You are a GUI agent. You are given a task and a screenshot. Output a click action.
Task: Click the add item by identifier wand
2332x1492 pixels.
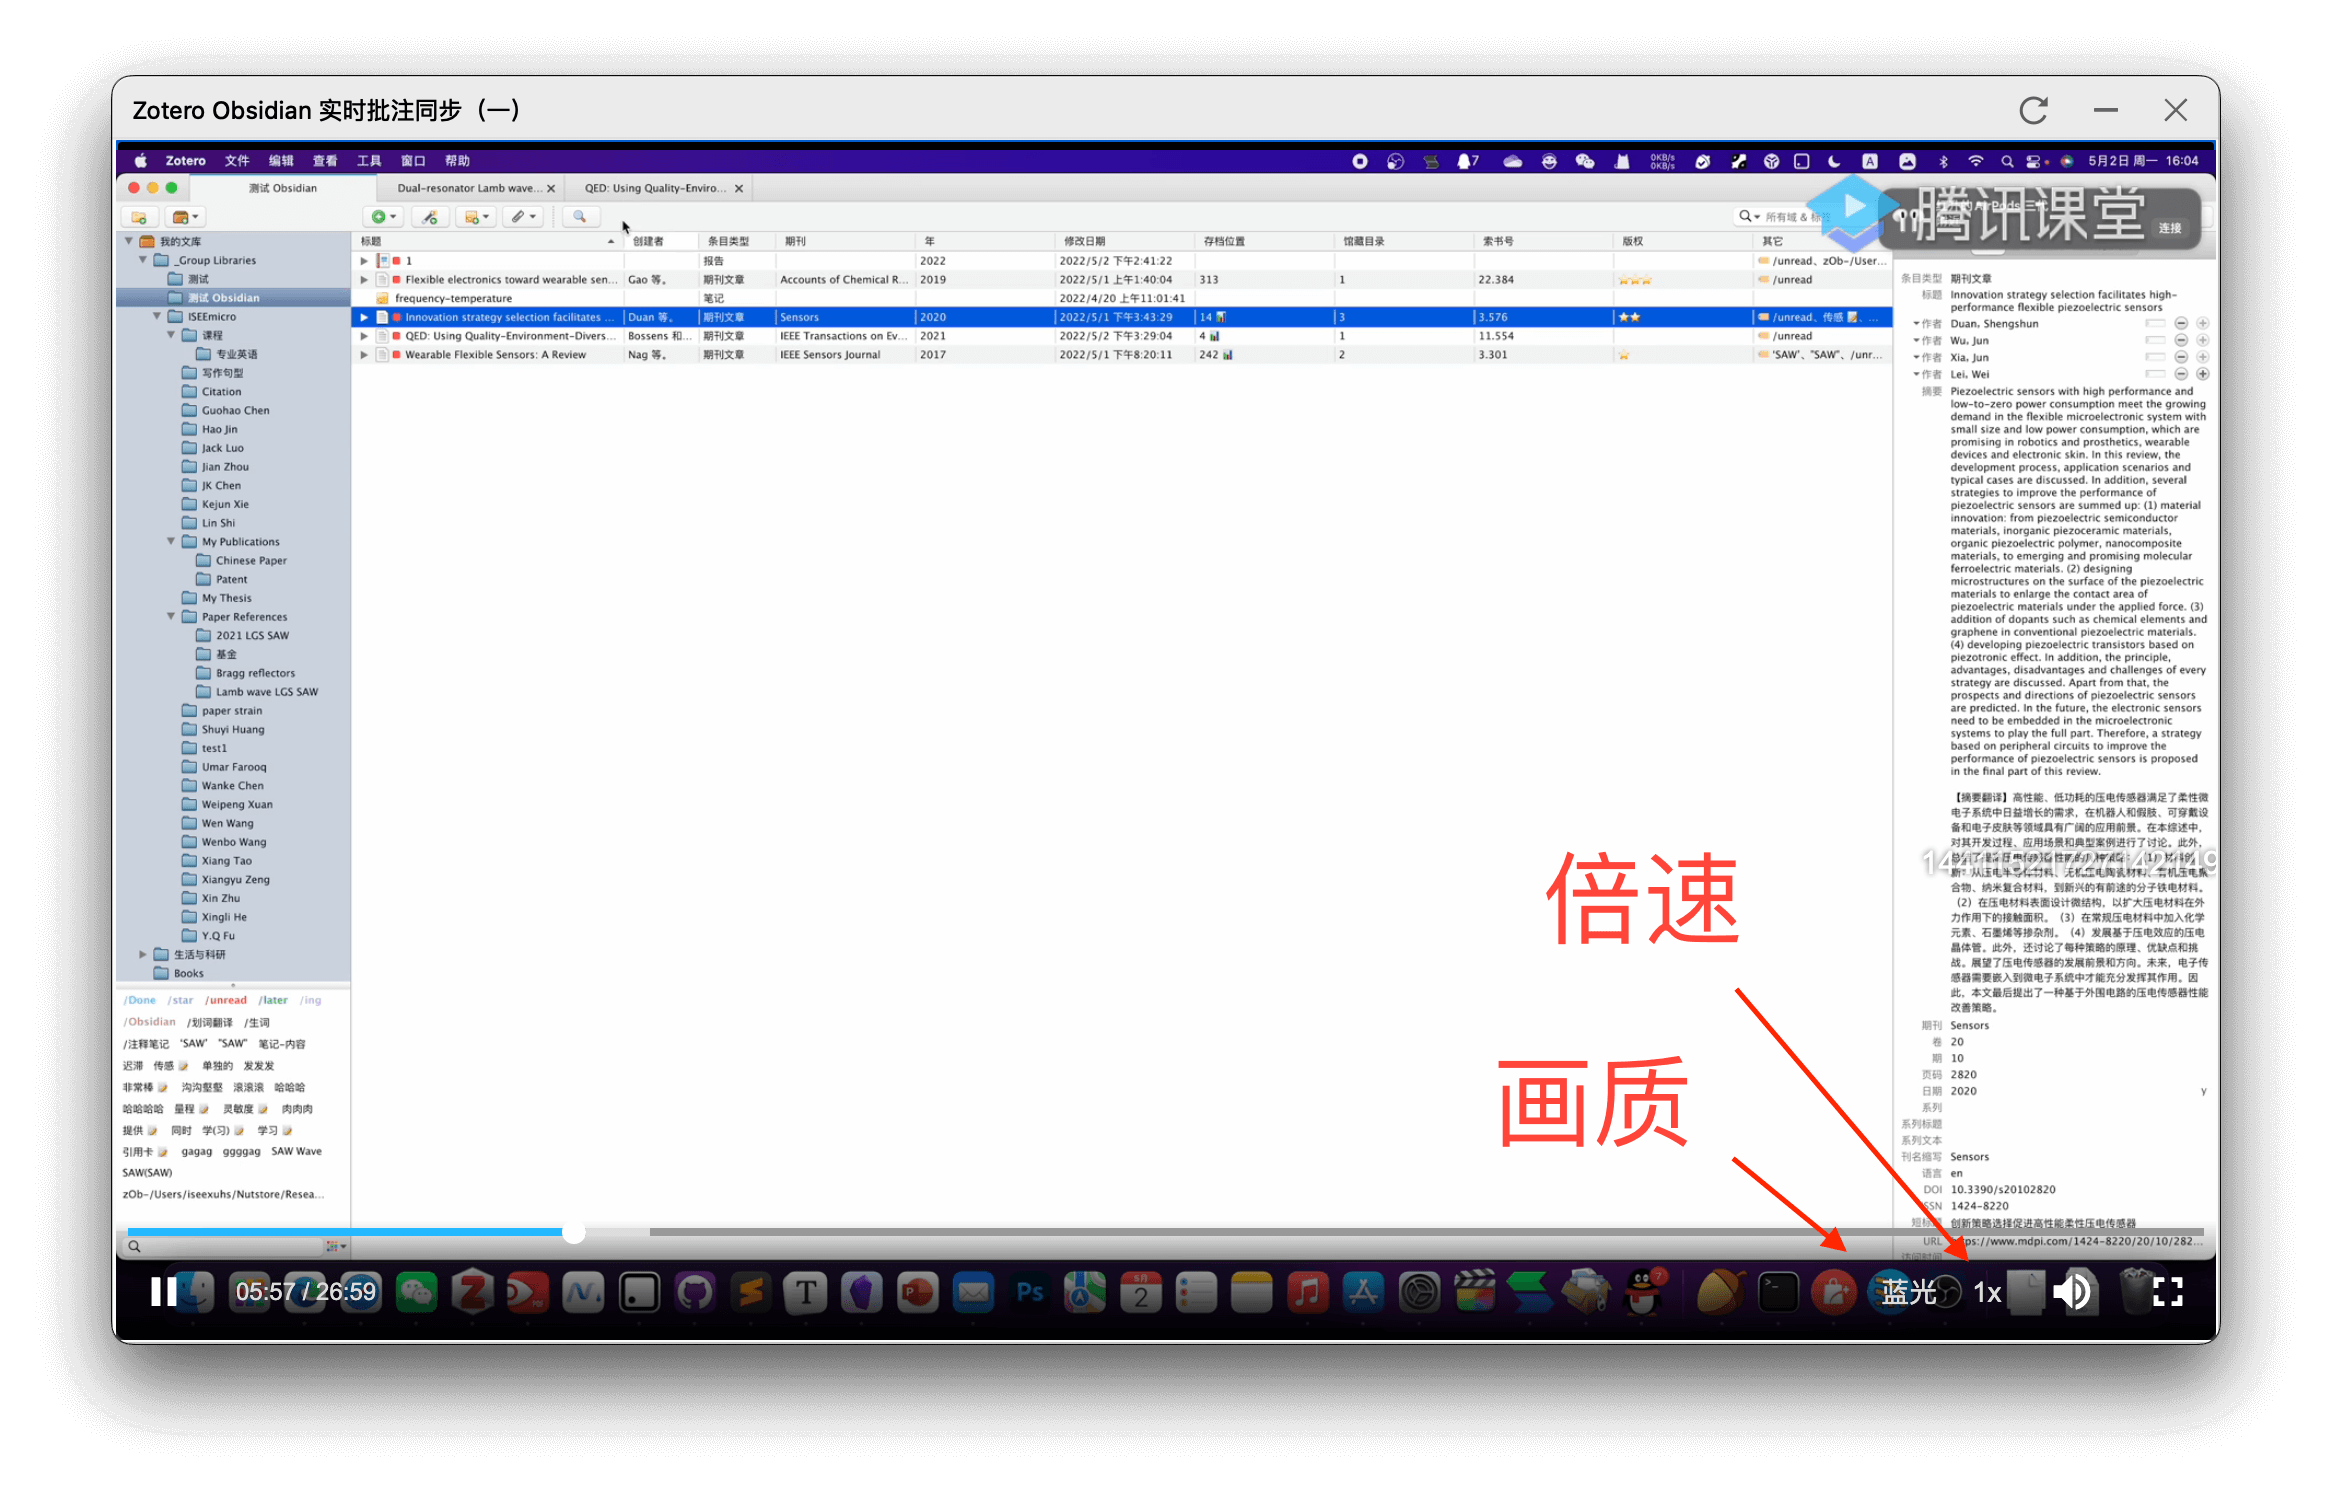(x=429, y=217)
